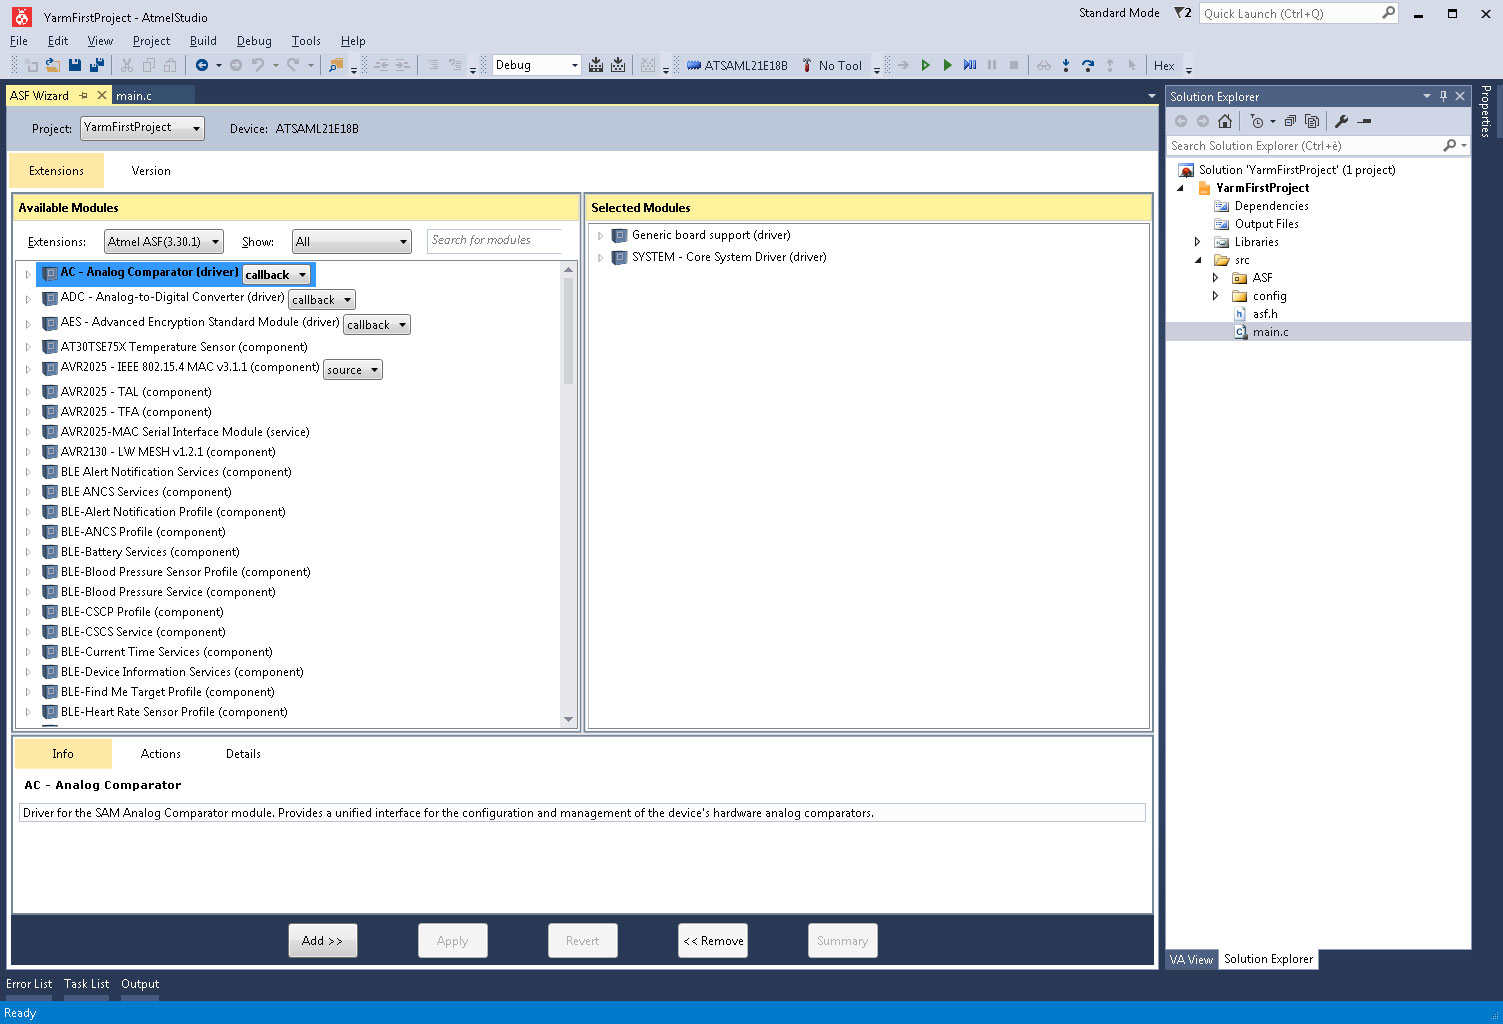This screenshot has height=1024, width=1503.
Task: Open the File menu
Action: pyautogui.click(x=19, y=41)
